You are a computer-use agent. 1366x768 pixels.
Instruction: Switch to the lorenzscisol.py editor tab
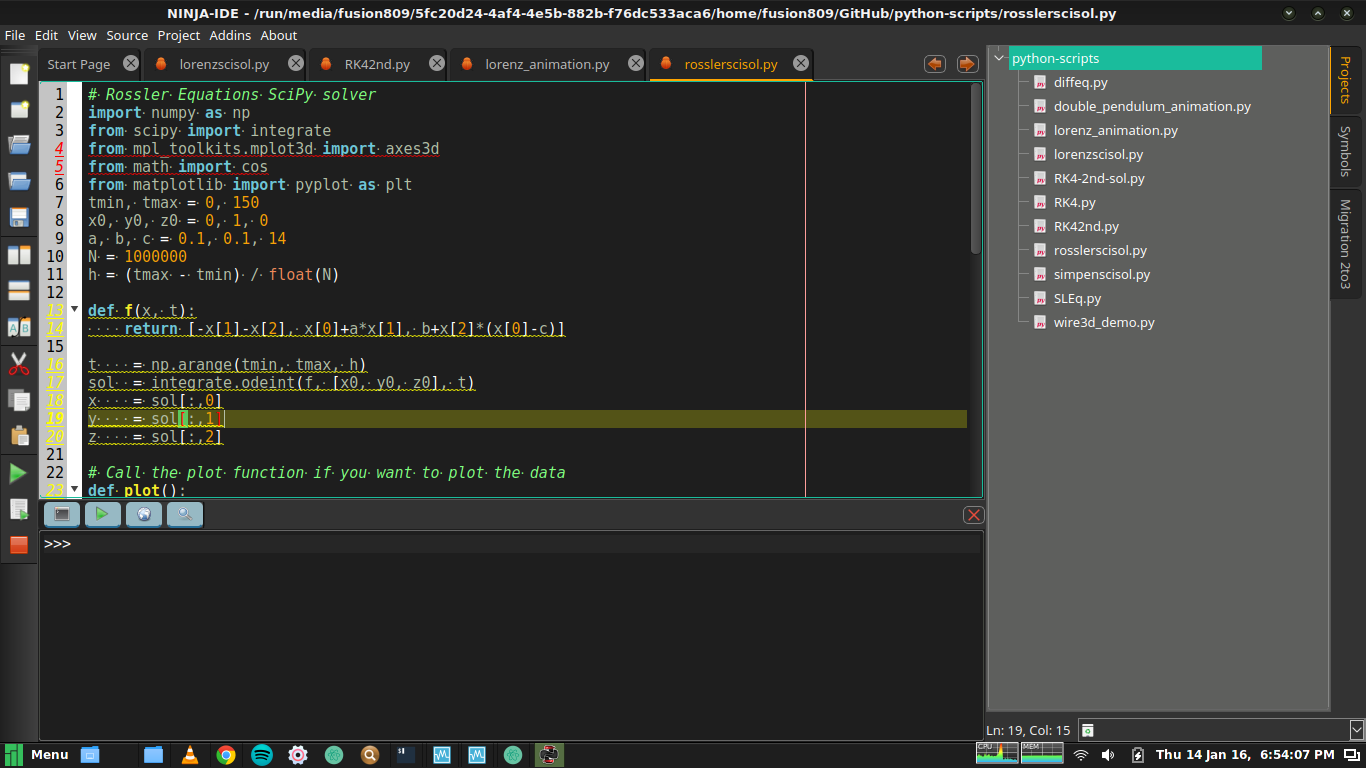pos(224,64)
